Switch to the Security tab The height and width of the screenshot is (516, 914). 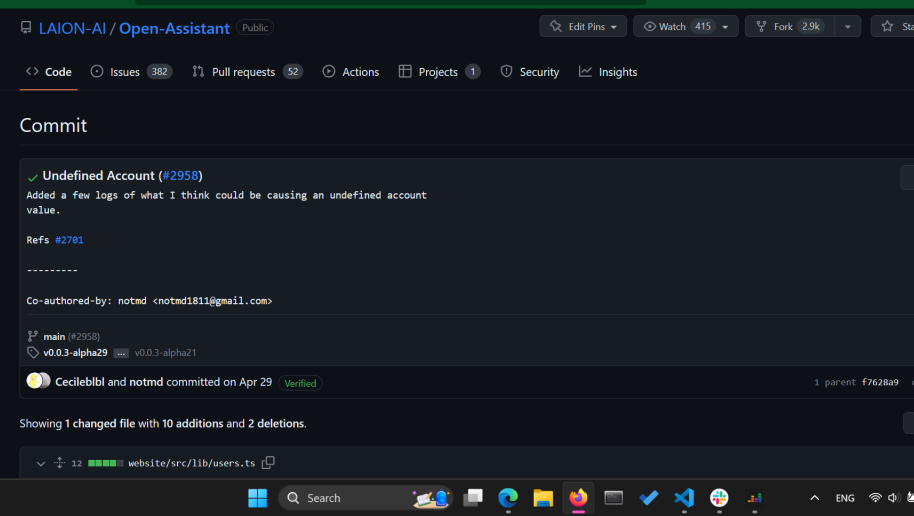529,72
